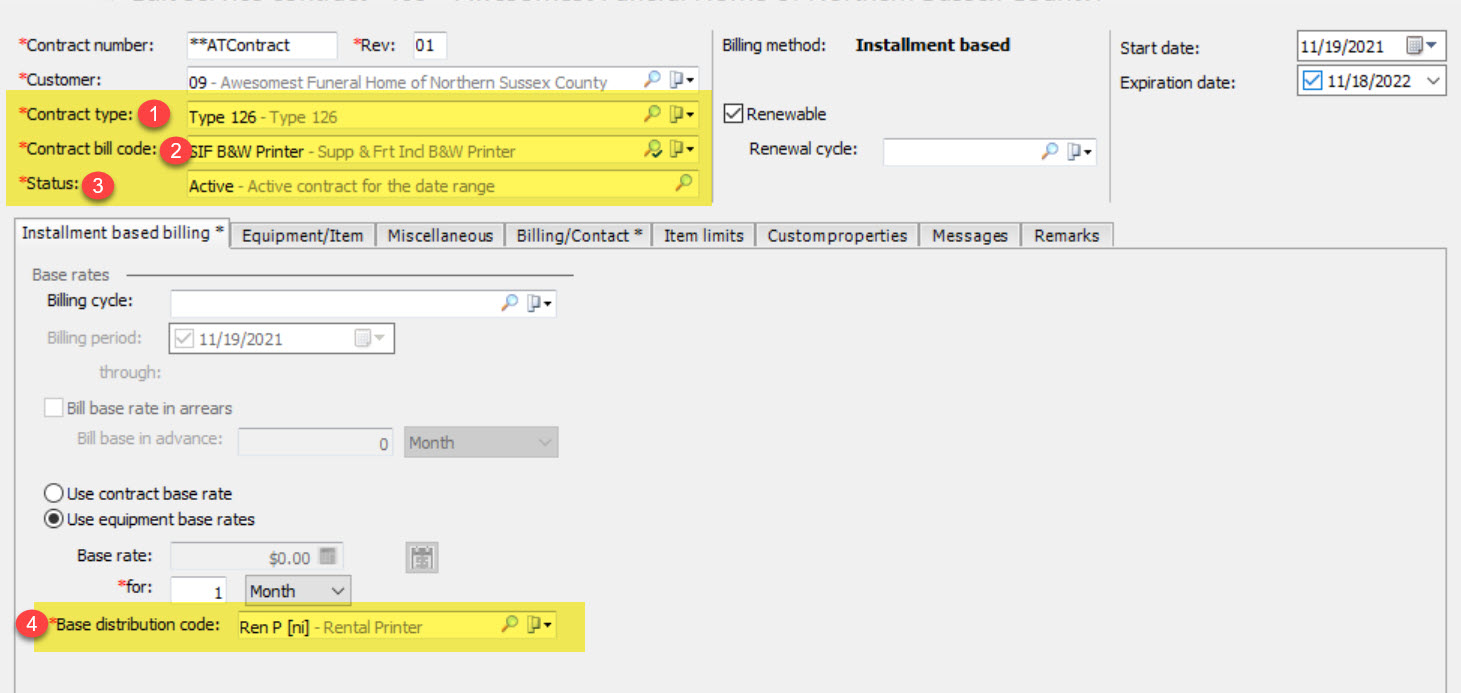The width and height of the screenshot is (1461, 693).
Task: Uncheck the Renewable checkbox
Action: [734, 113]
